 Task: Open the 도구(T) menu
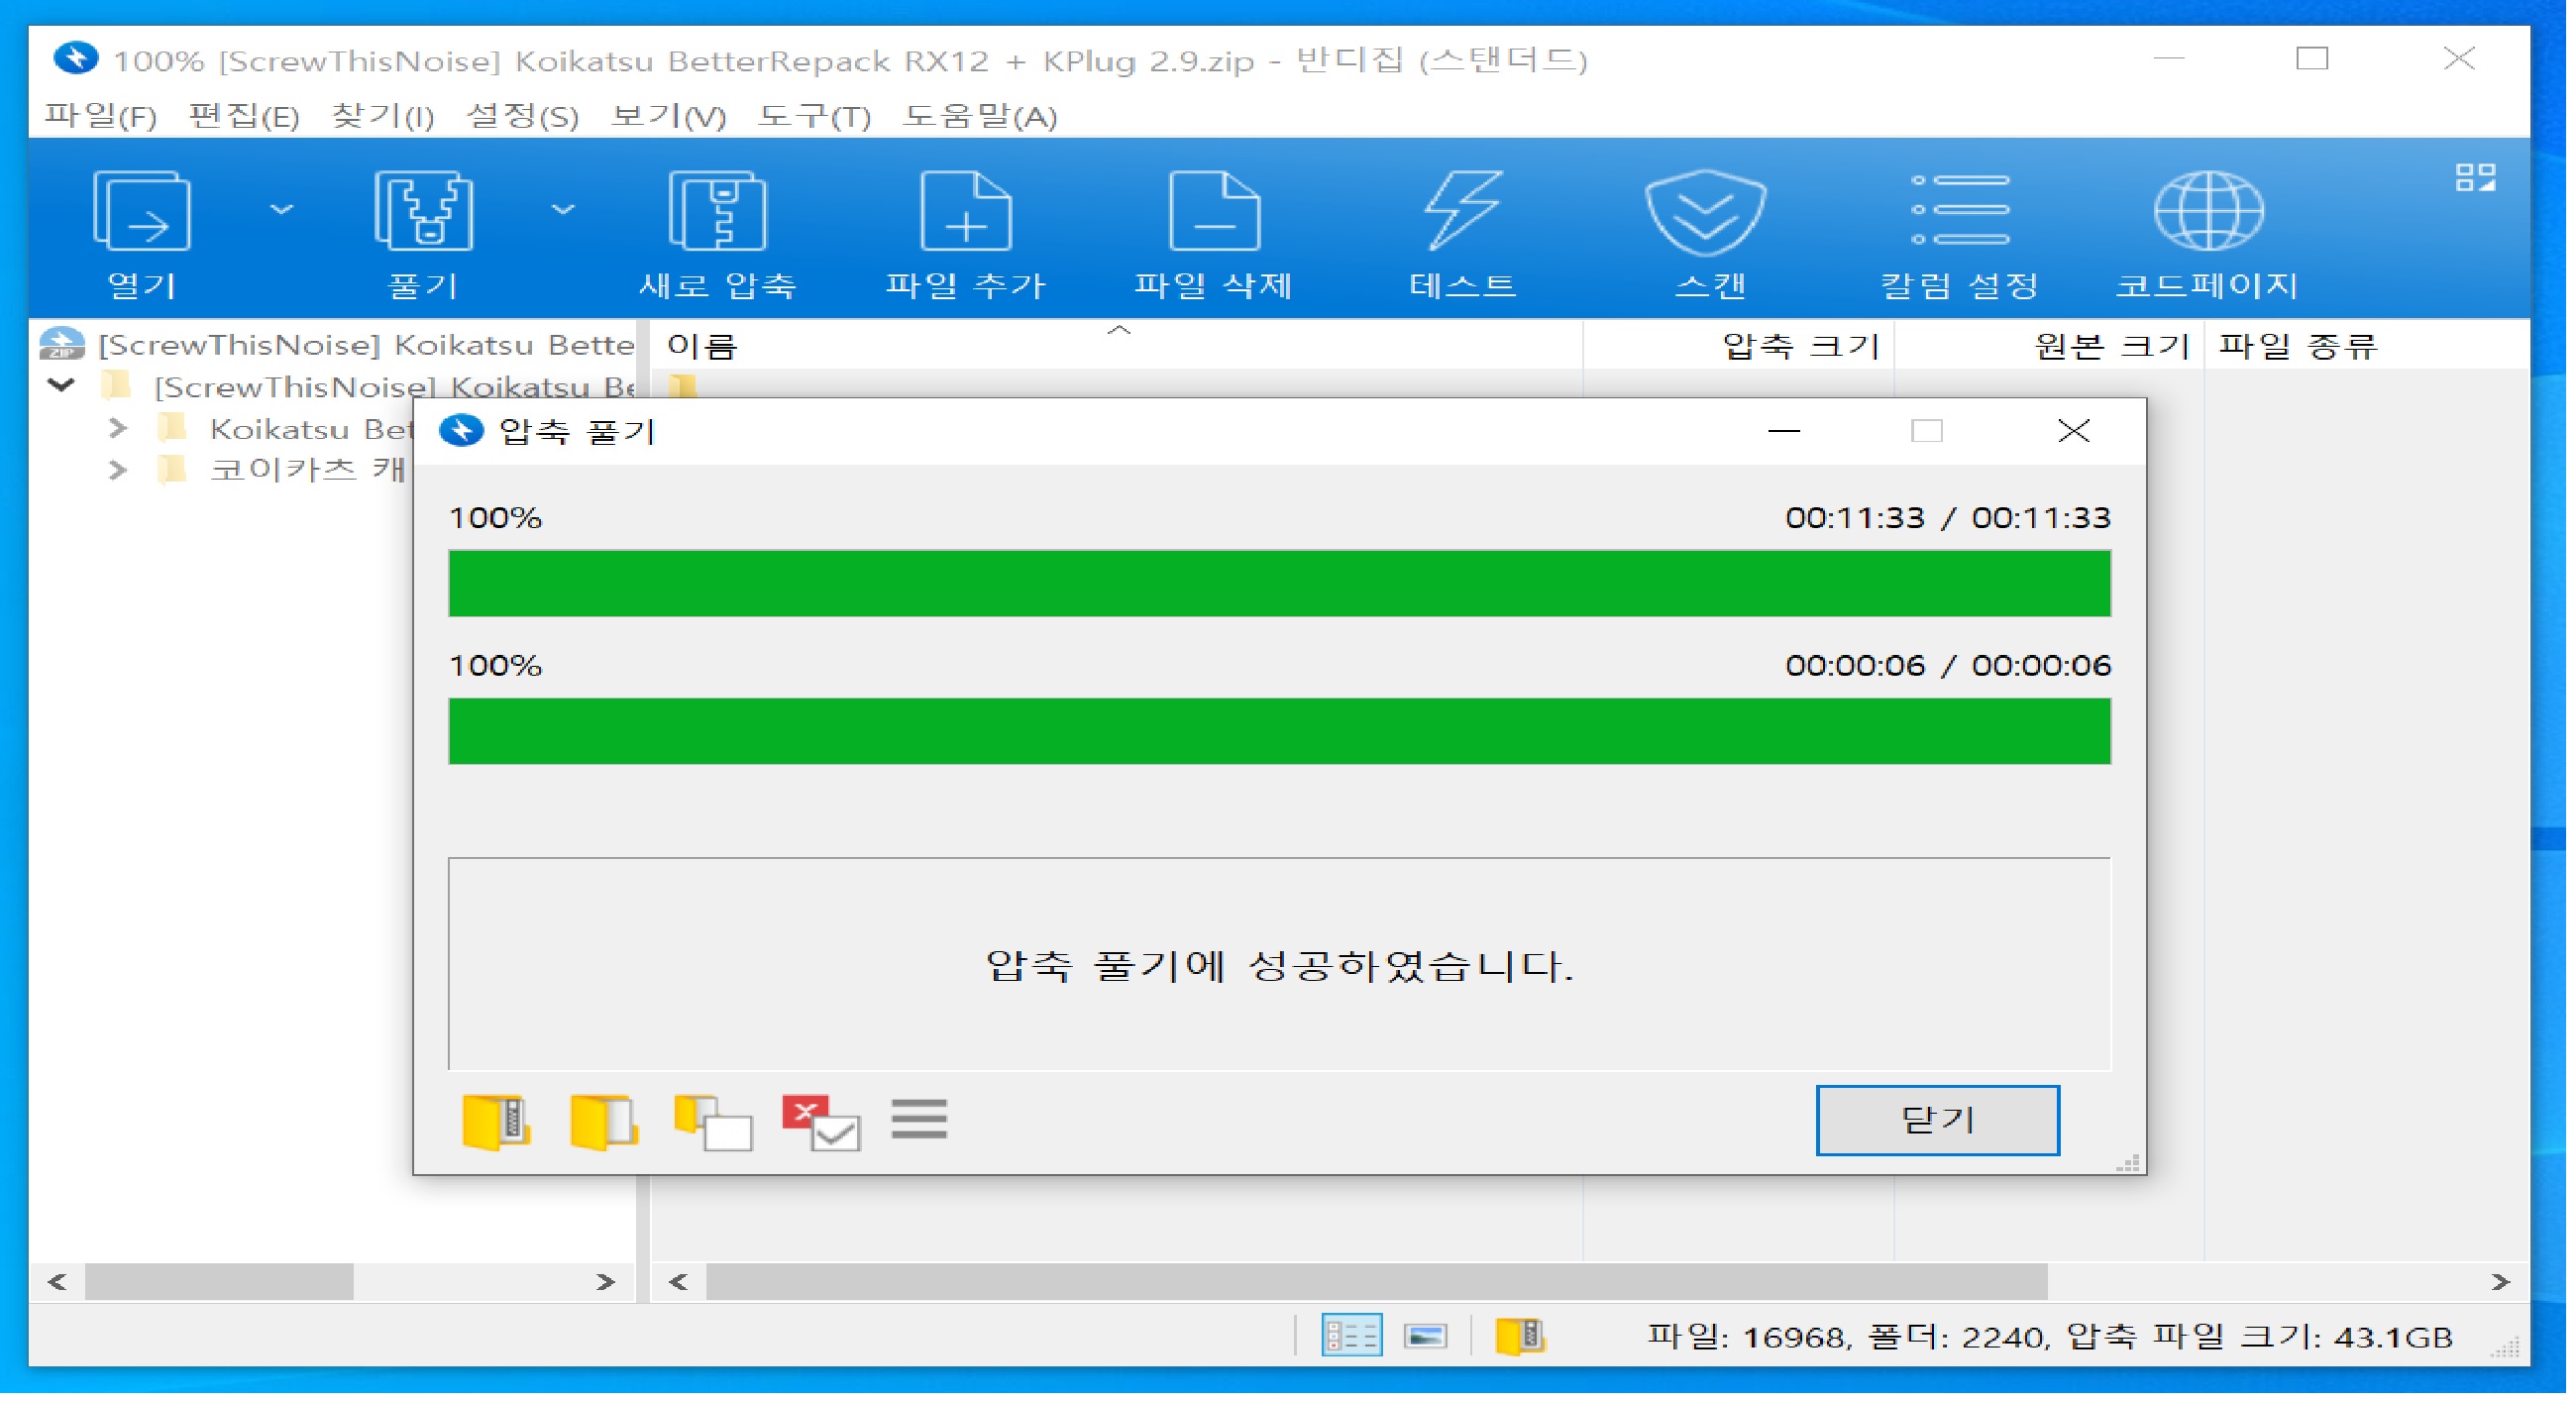[x=814, y=117]
